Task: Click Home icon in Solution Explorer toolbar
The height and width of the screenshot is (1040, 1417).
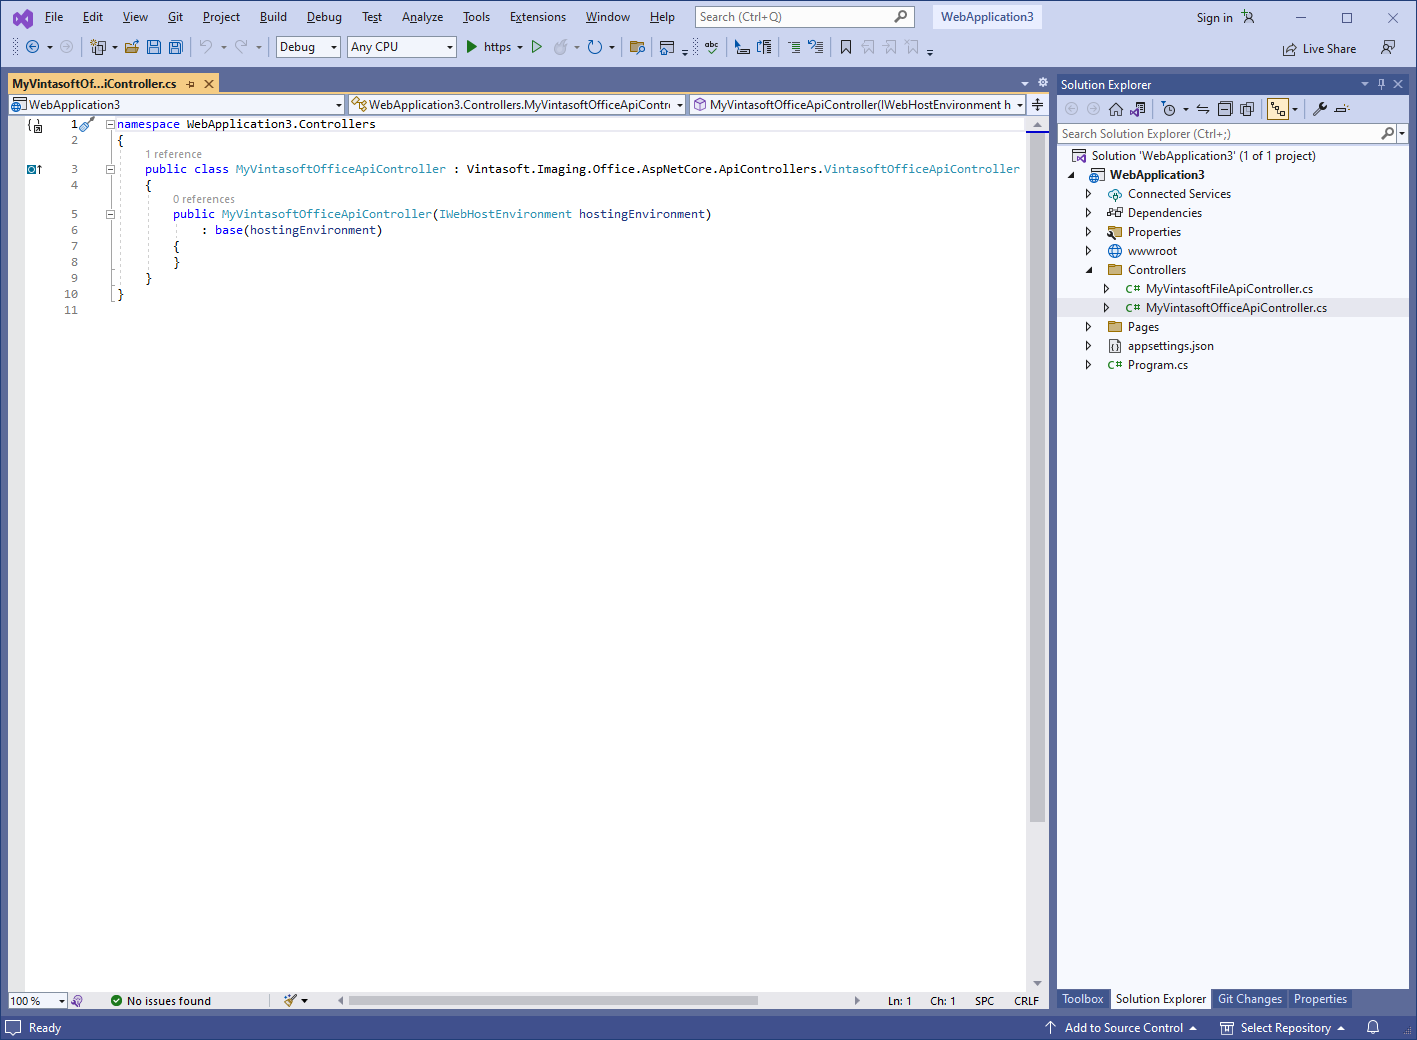Action: pos(1116,109)
